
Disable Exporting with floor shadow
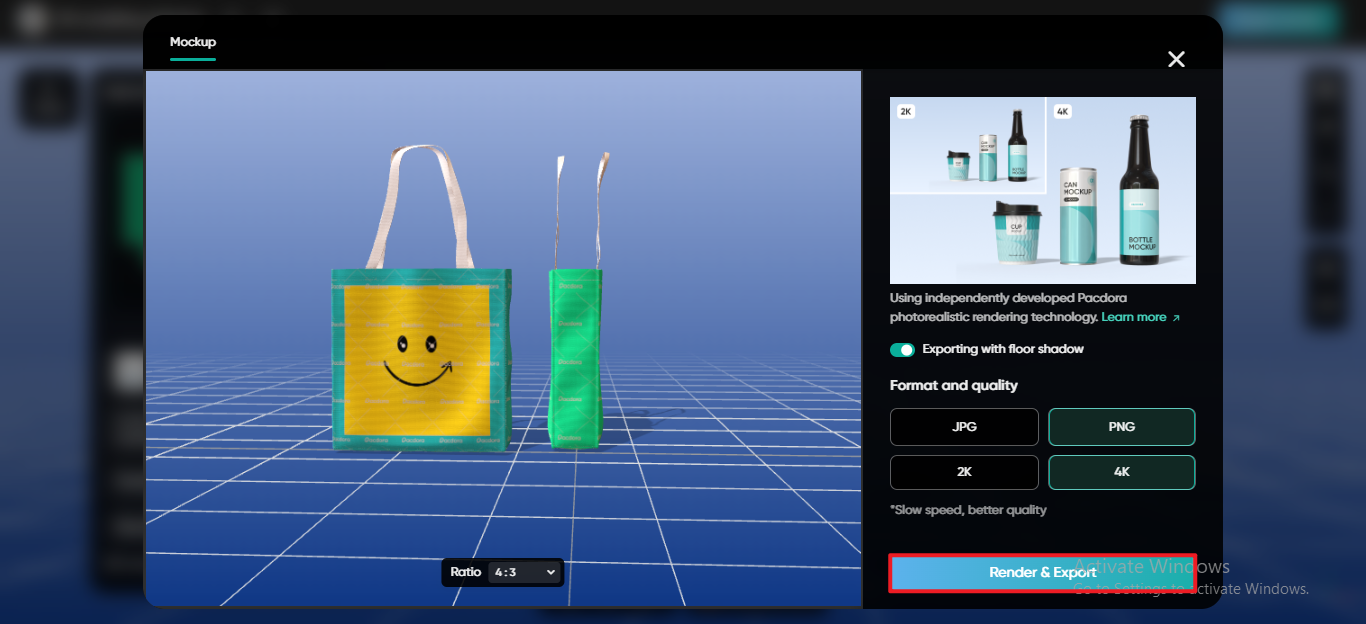[x=900, y=349]
